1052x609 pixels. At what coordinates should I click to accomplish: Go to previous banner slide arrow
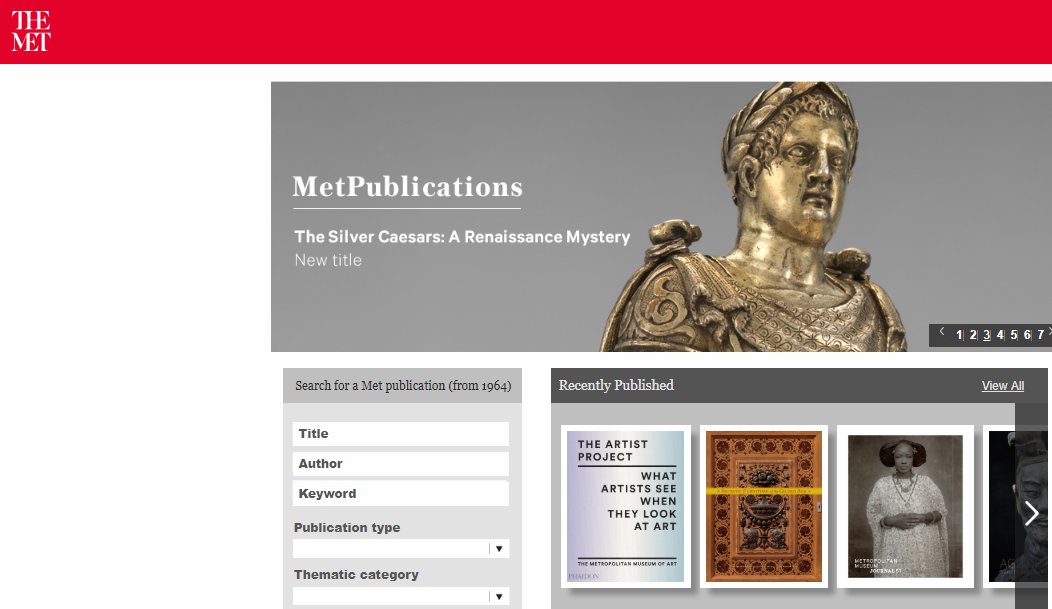point(942,331)
